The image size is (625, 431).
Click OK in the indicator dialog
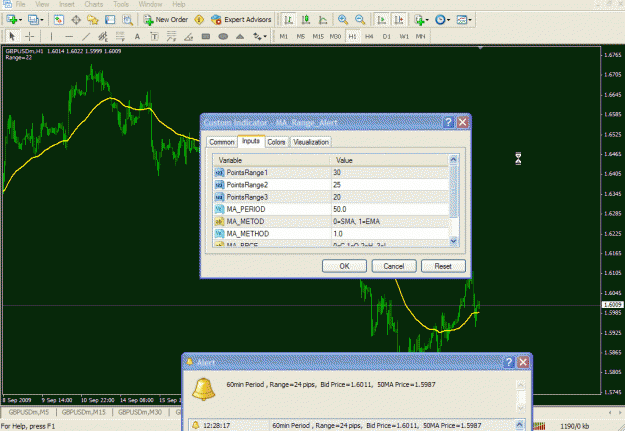point(344,266)
